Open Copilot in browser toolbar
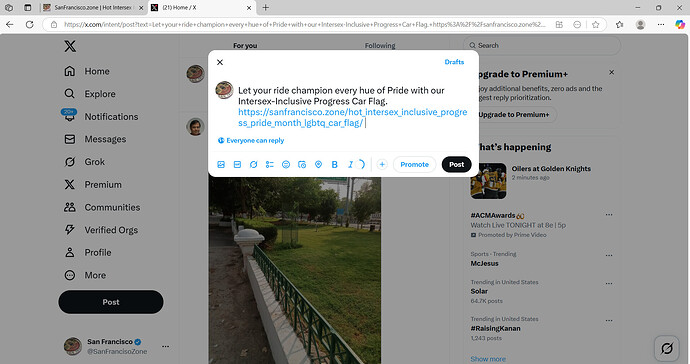The width and height of the screenshot is (690, 364). [x=680, y=25]
